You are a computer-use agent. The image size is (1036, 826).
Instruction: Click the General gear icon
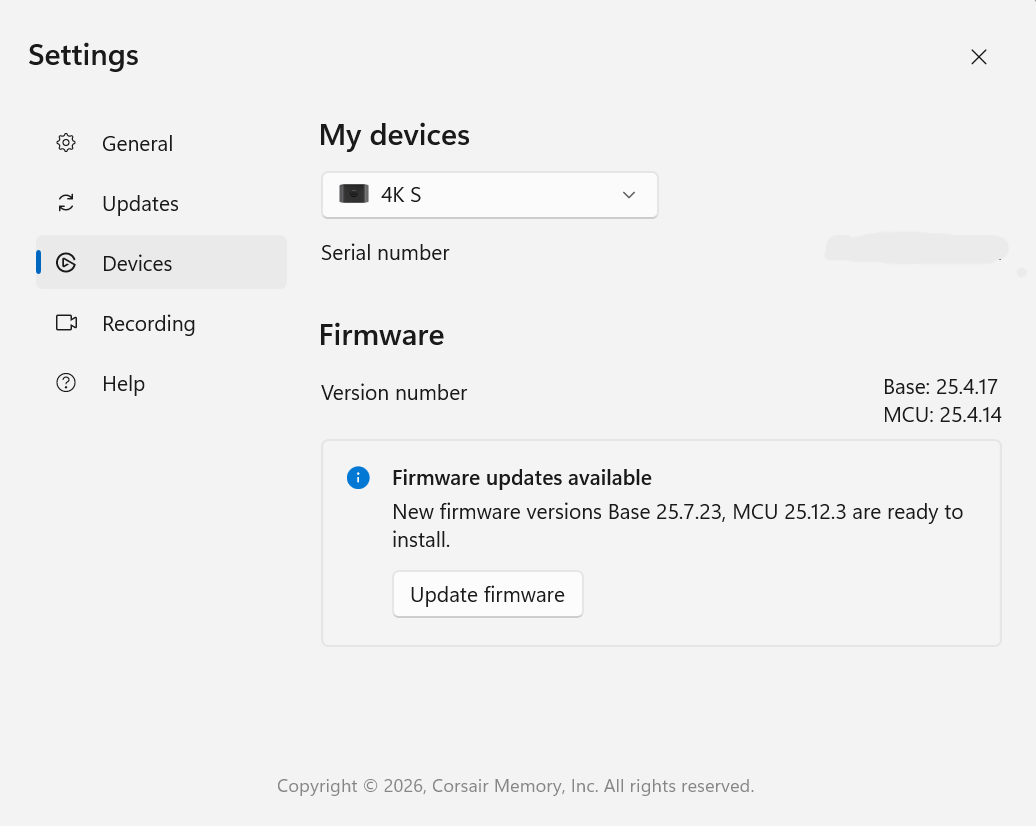click(65, 143)
